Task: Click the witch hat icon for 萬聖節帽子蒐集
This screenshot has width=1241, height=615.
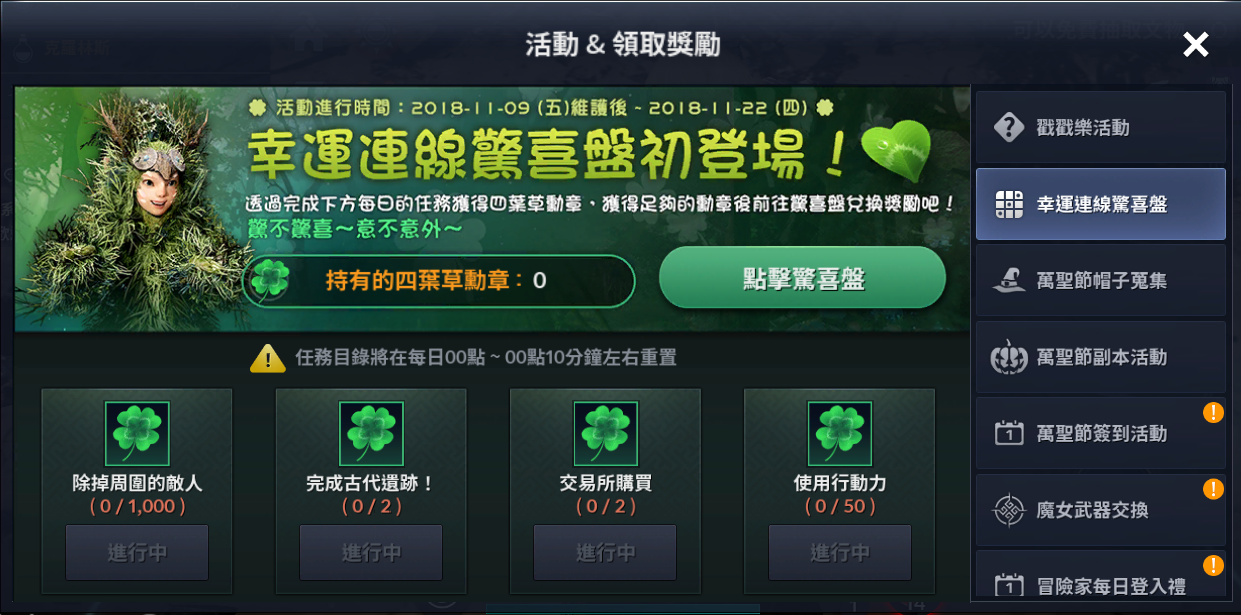Action: 1009,281
